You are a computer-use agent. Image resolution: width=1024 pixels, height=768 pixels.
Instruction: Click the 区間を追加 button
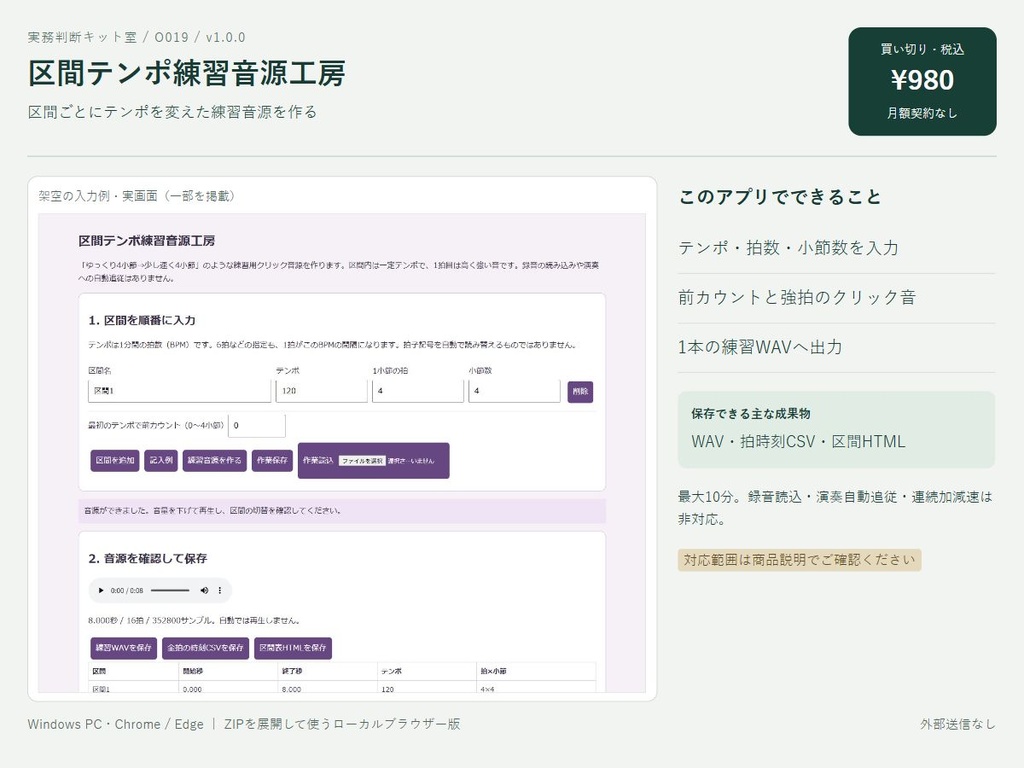pos(115,460)
